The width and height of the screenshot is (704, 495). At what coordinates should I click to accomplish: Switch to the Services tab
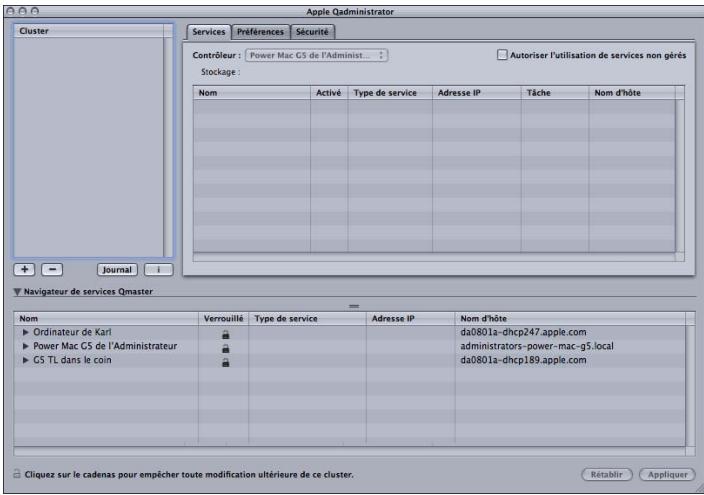click(x=209, y=32)
